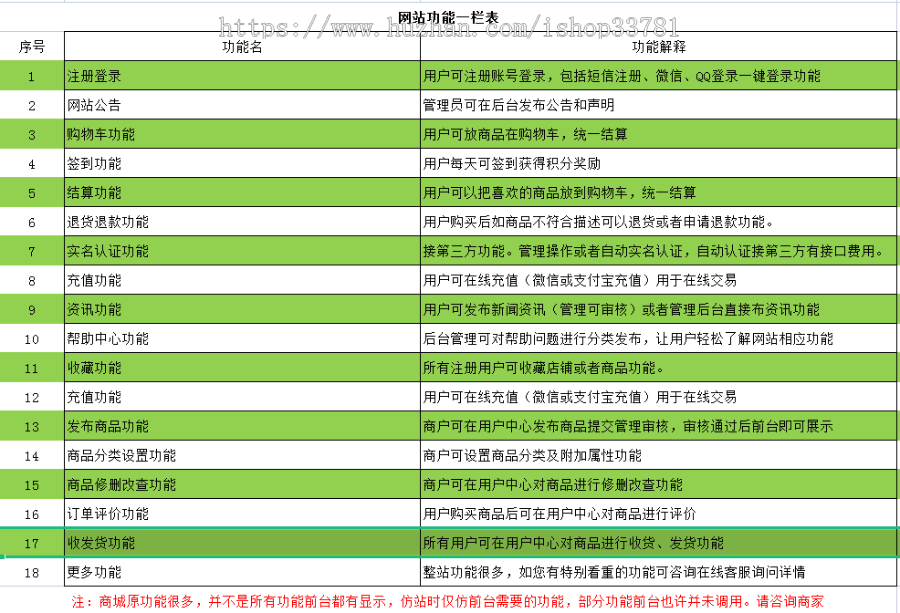Select the 收发货功能 cell
Viewport: 900px width, 613px height.
pyautogui.click(x=242, y=542)
